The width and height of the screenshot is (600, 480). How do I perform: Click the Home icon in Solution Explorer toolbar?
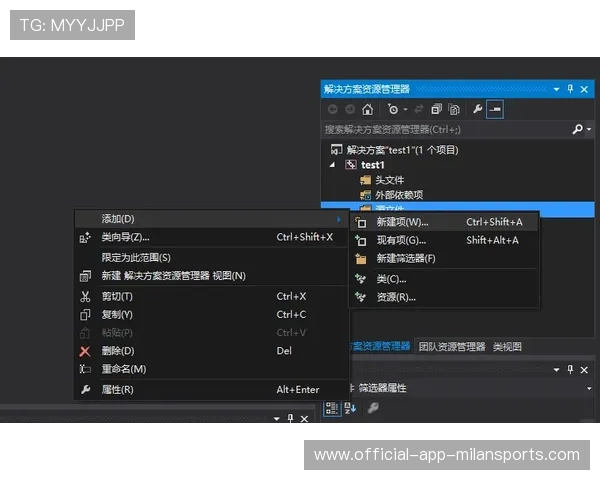(367, 110)
